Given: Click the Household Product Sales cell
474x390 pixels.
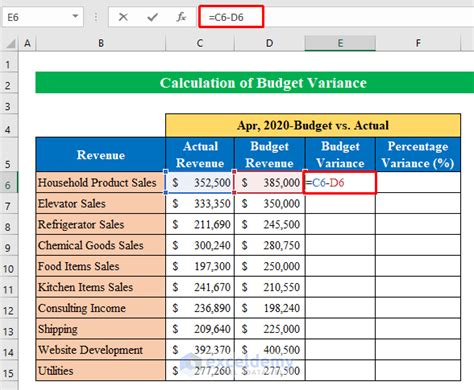Looking at the screenshot, I should point(101,182).
